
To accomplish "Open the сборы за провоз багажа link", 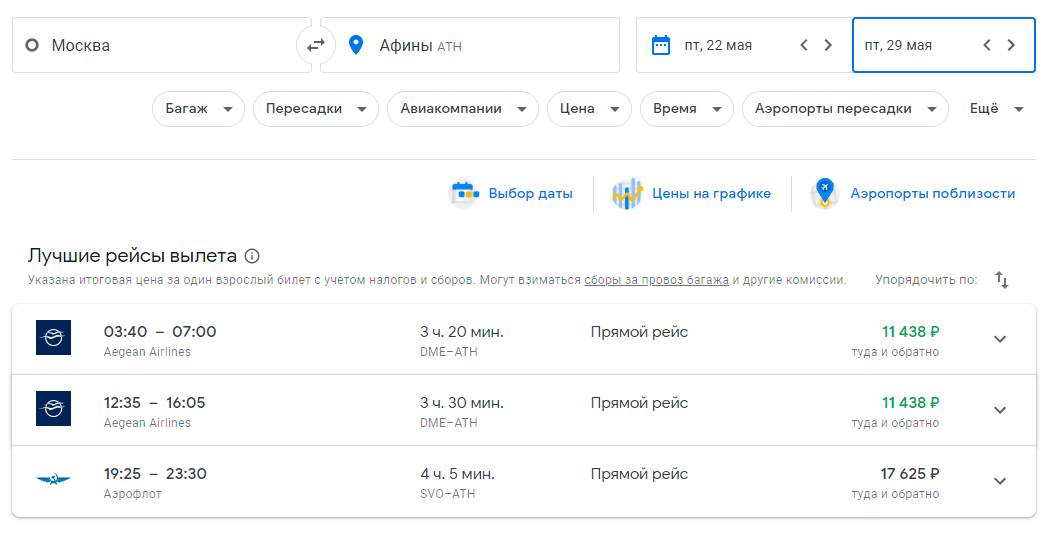I will click(x=656, y=280).
